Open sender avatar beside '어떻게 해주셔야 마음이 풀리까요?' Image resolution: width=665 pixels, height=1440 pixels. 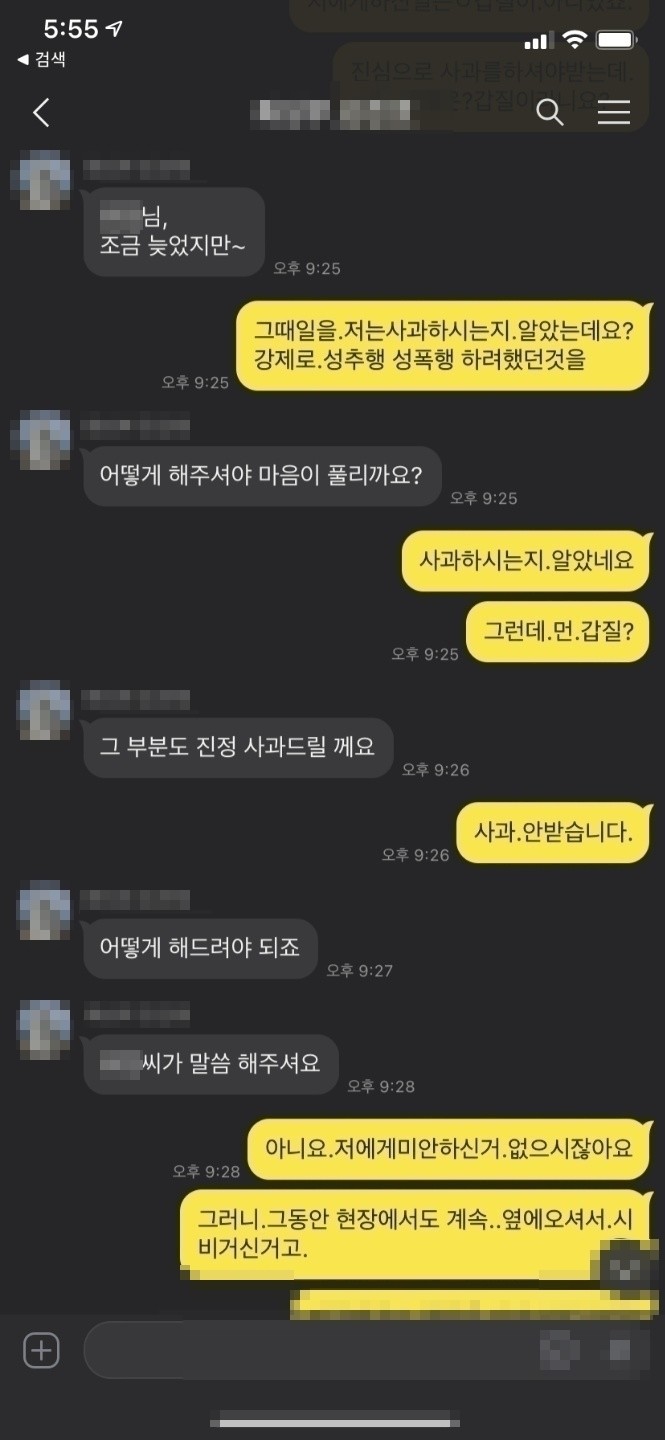coord(41,440)
